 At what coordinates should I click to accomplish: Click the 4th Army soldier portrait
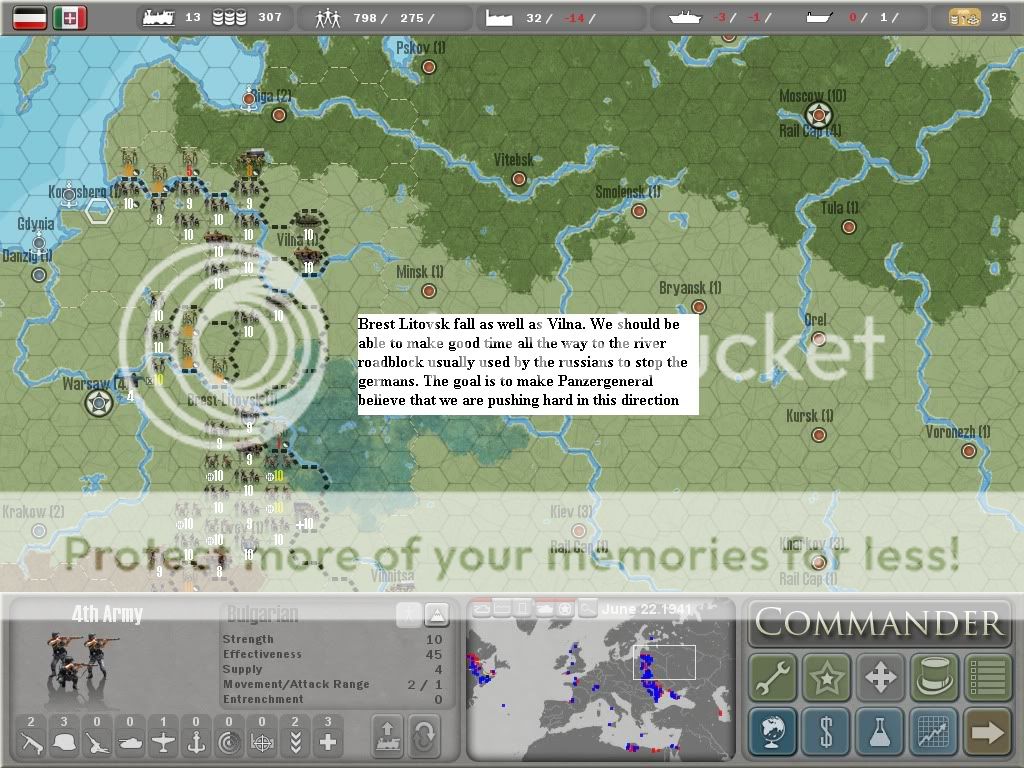tap(82, 660)
